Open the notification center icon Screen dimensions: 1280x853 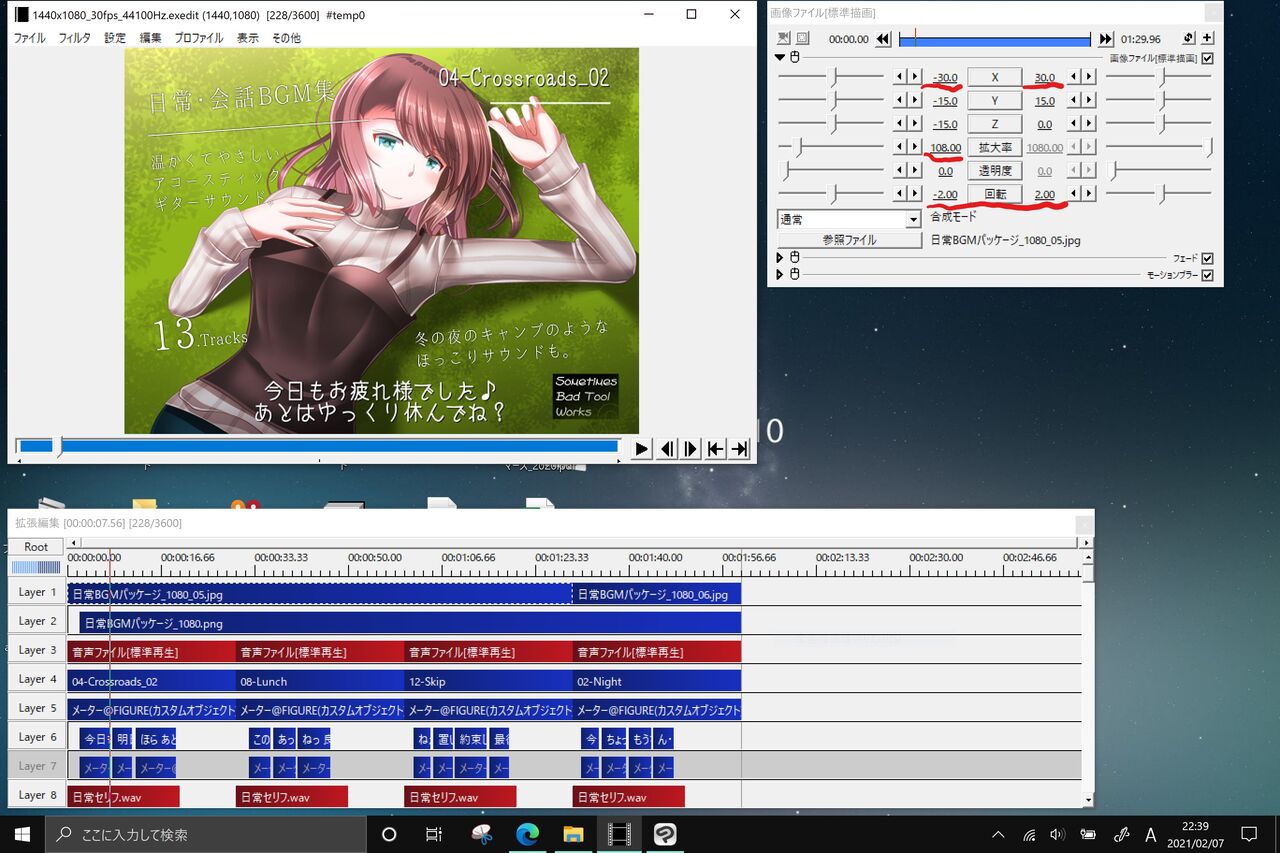(1248, 834)
